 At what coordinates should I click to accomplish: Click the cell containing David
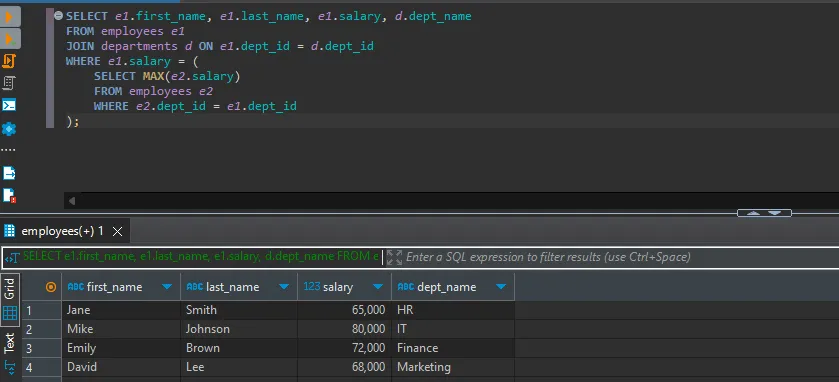pos(121,368)
